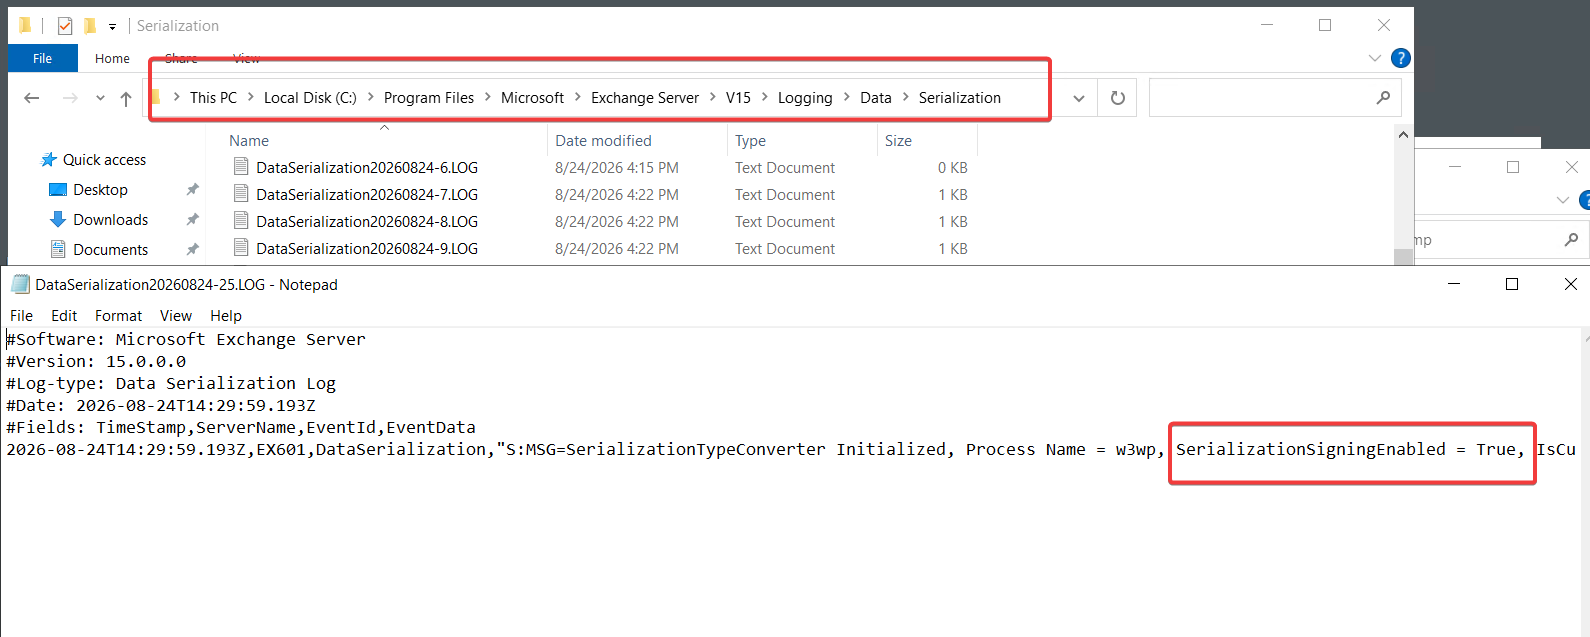
Task: Click the #Log-type: Data Serialization Log line
Action: click(x=171, y=384)
